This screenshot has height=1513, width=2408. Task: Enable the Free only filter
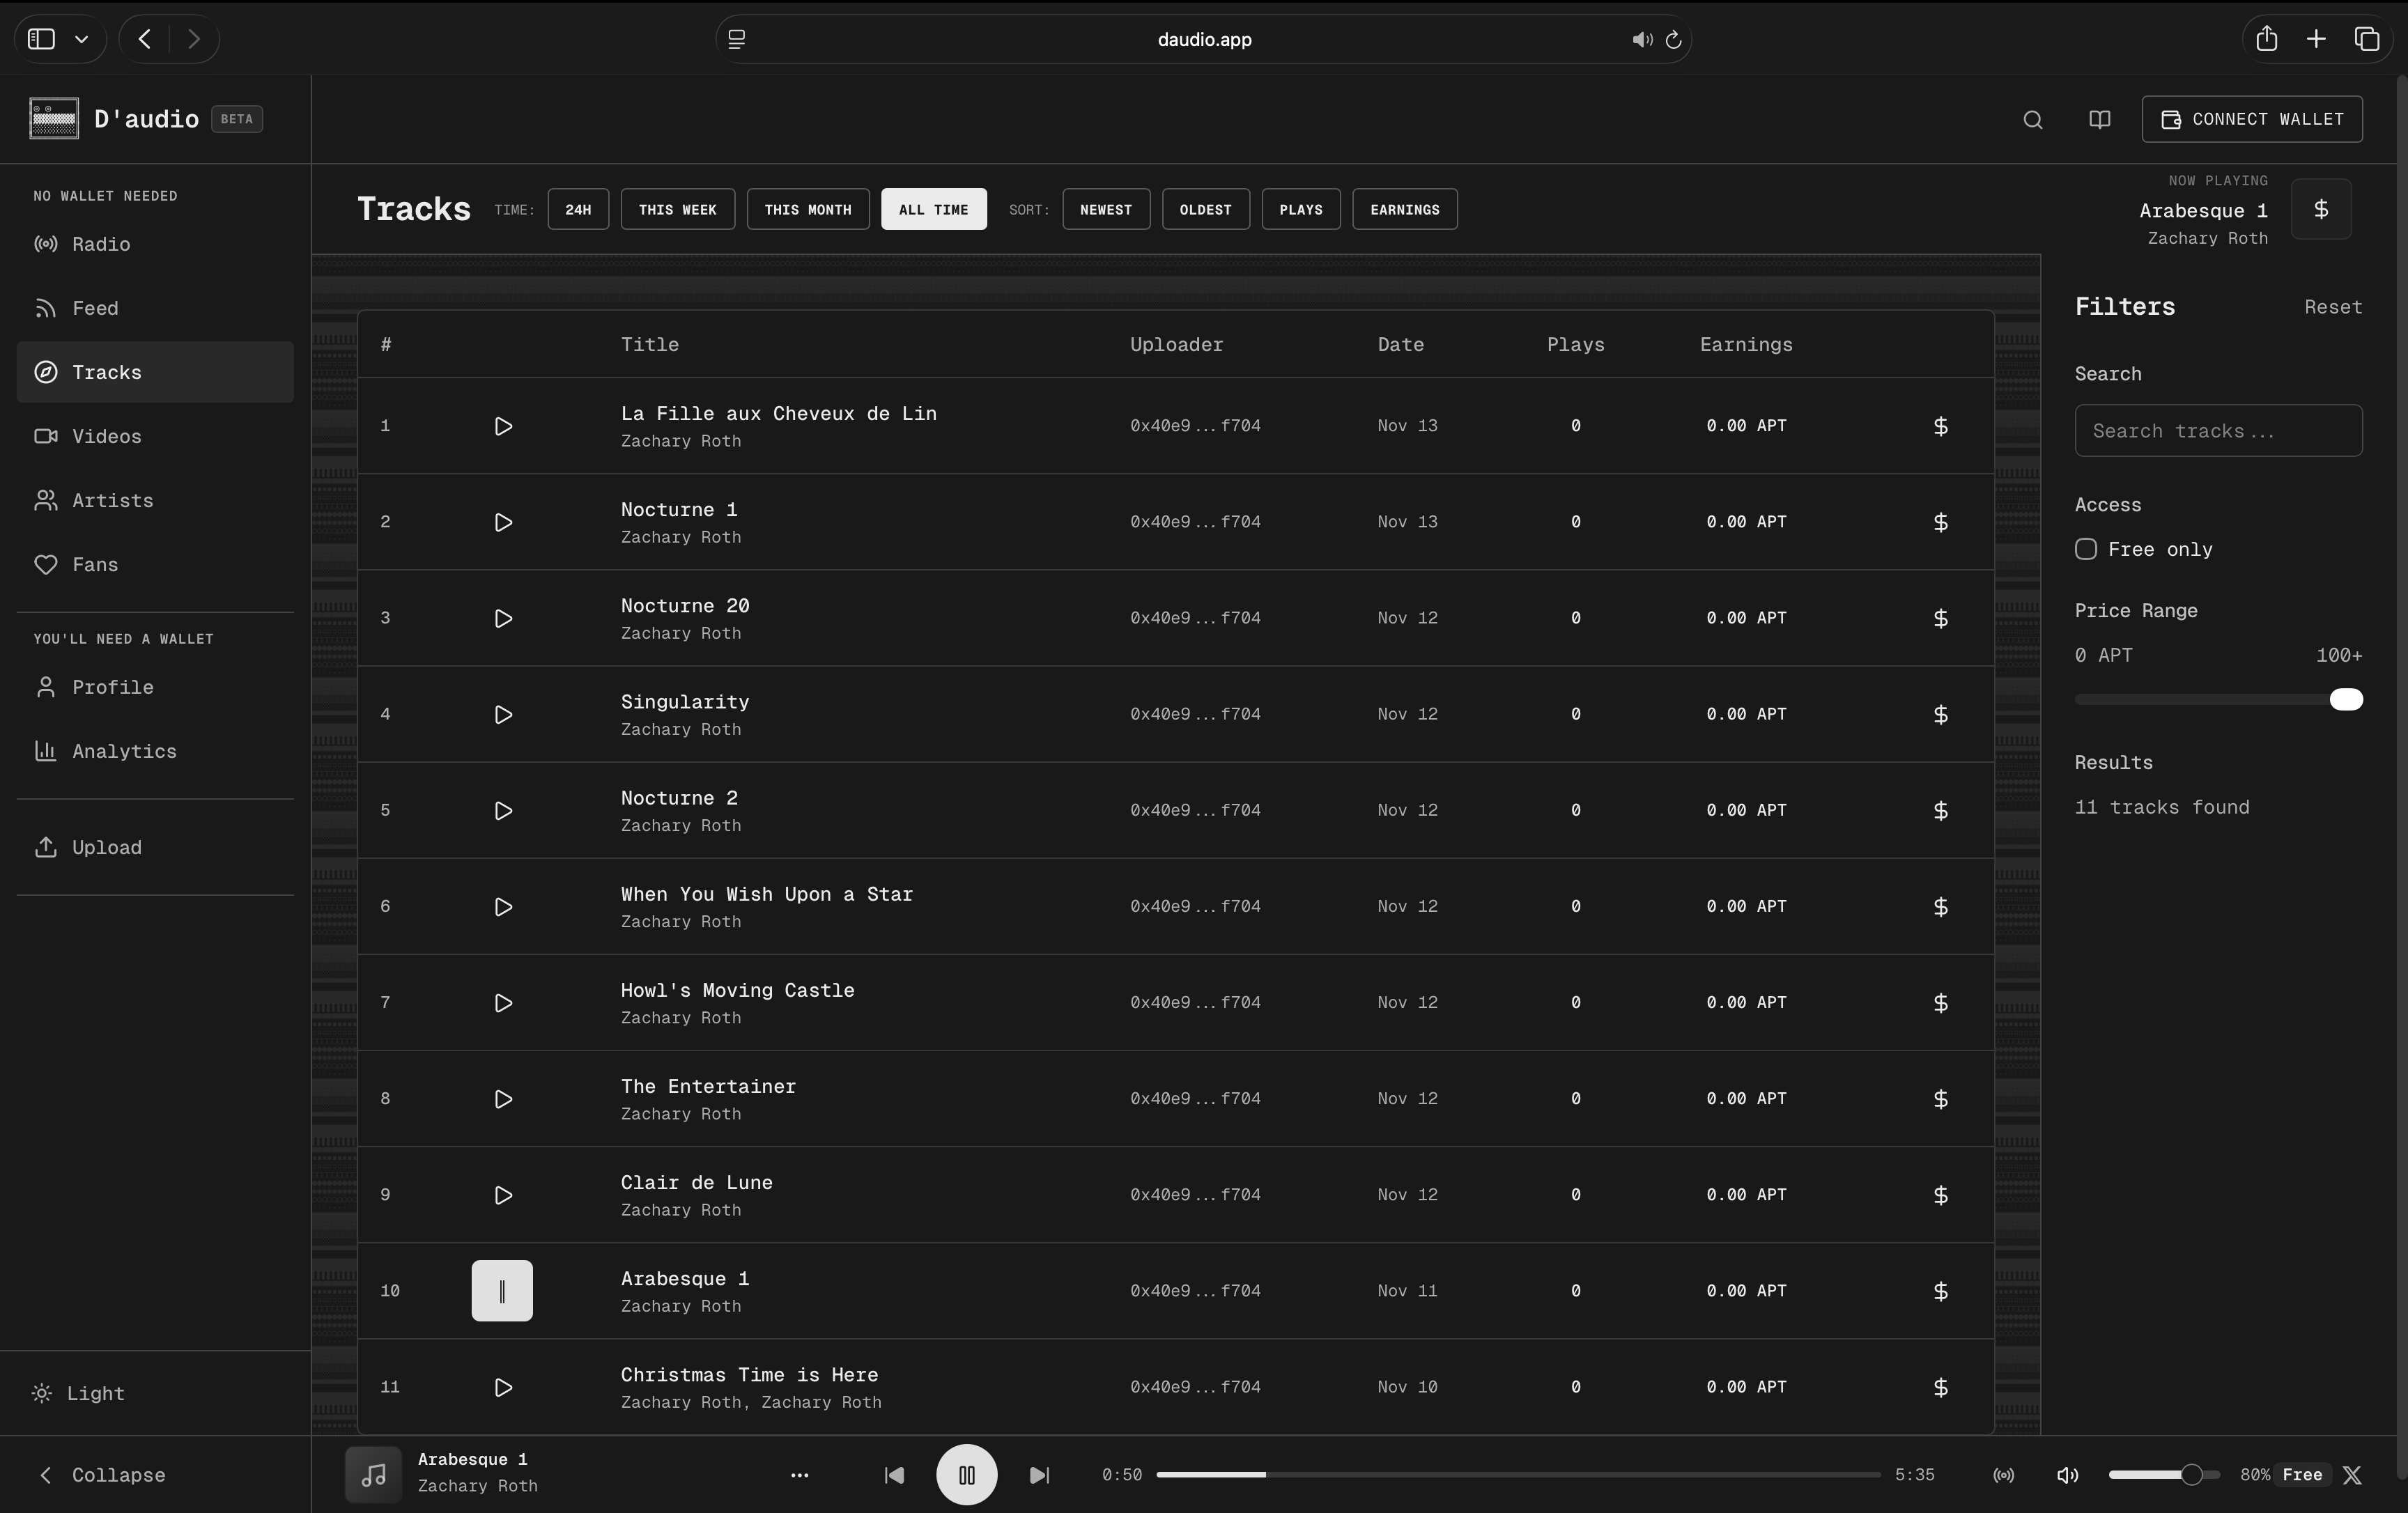pos(2086,549)
